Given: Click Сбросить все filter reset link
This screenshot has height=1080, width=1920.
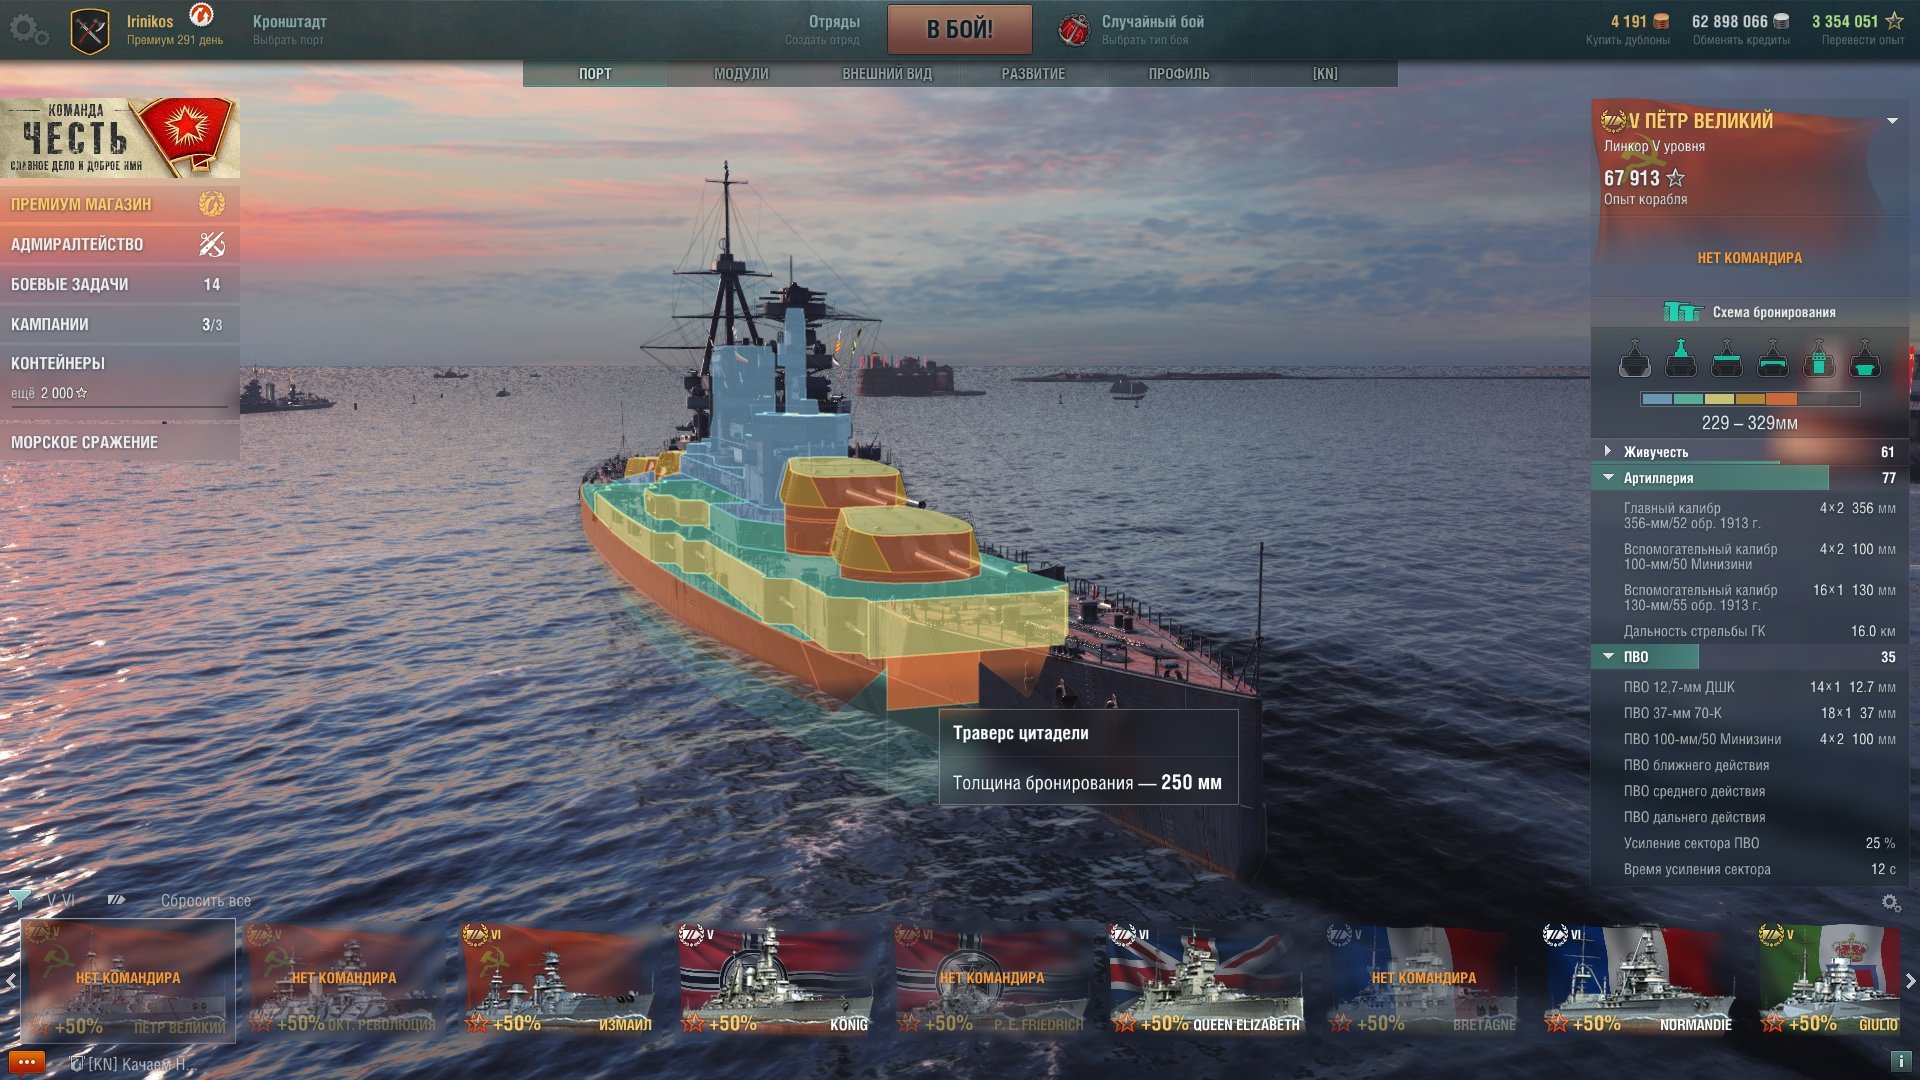Looking at the screenshot, I should pyautogui.click(x=206, y=901).
